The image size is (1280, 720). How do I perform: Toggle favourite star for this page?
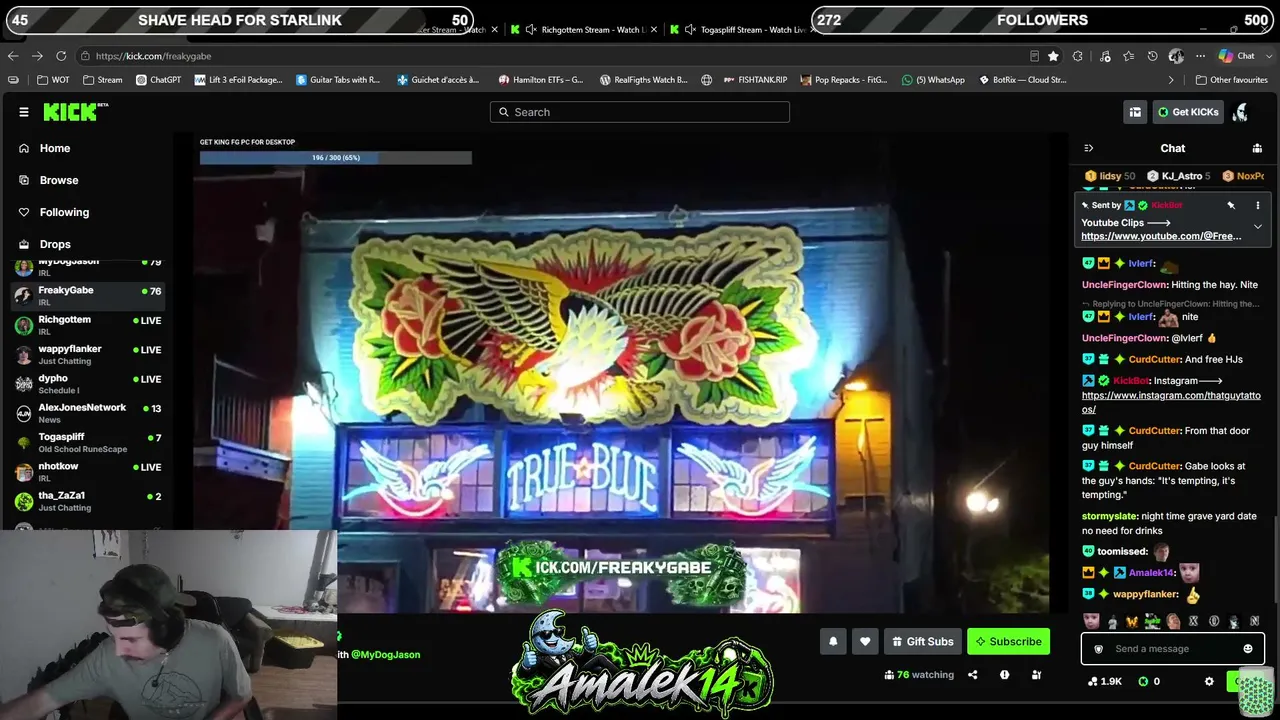tap(1053, 56)
